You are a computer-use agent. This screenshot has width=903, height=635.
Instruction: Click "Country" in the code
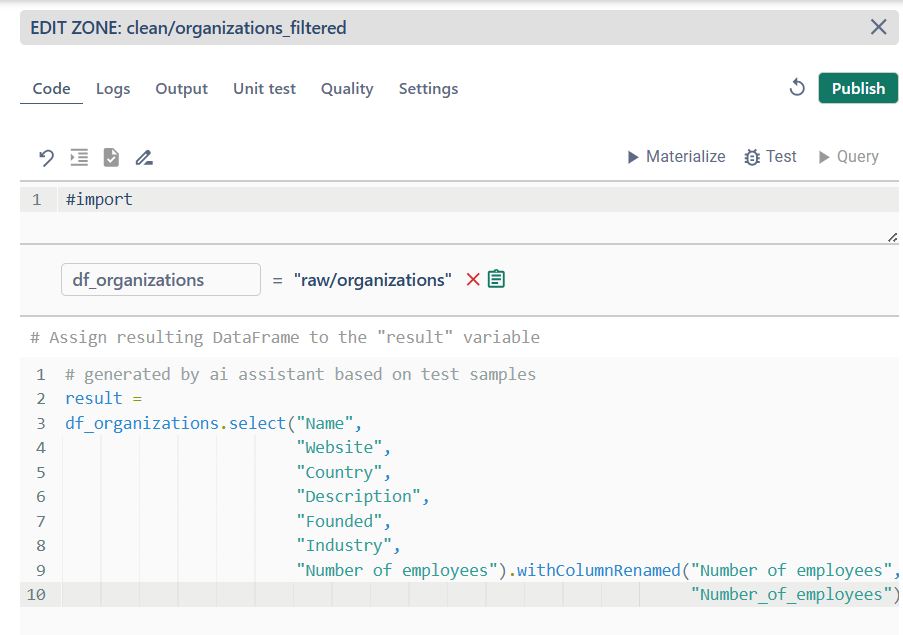tap(339, 472)
